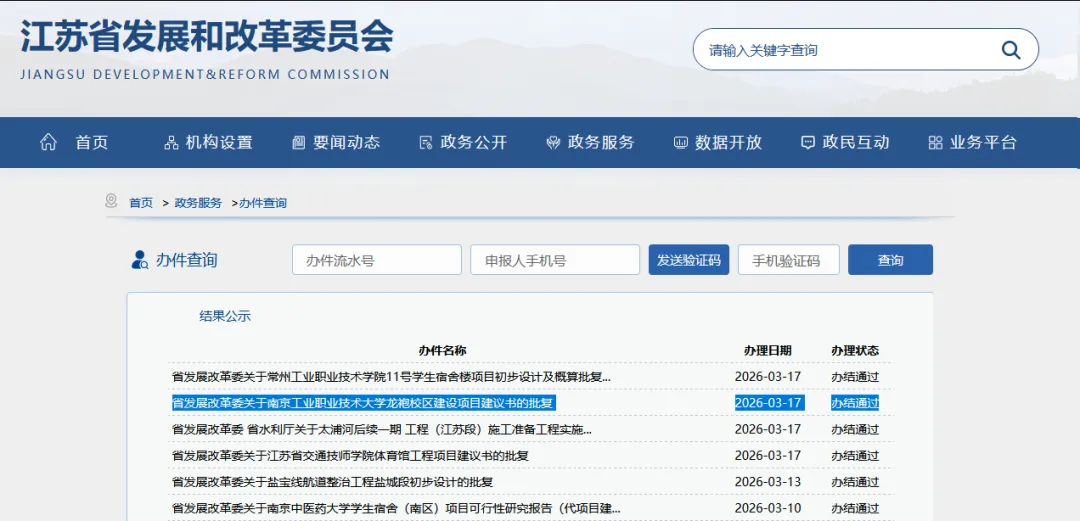
Task: Open the 机构设置 menu item
Action: [x=219, y=143]
